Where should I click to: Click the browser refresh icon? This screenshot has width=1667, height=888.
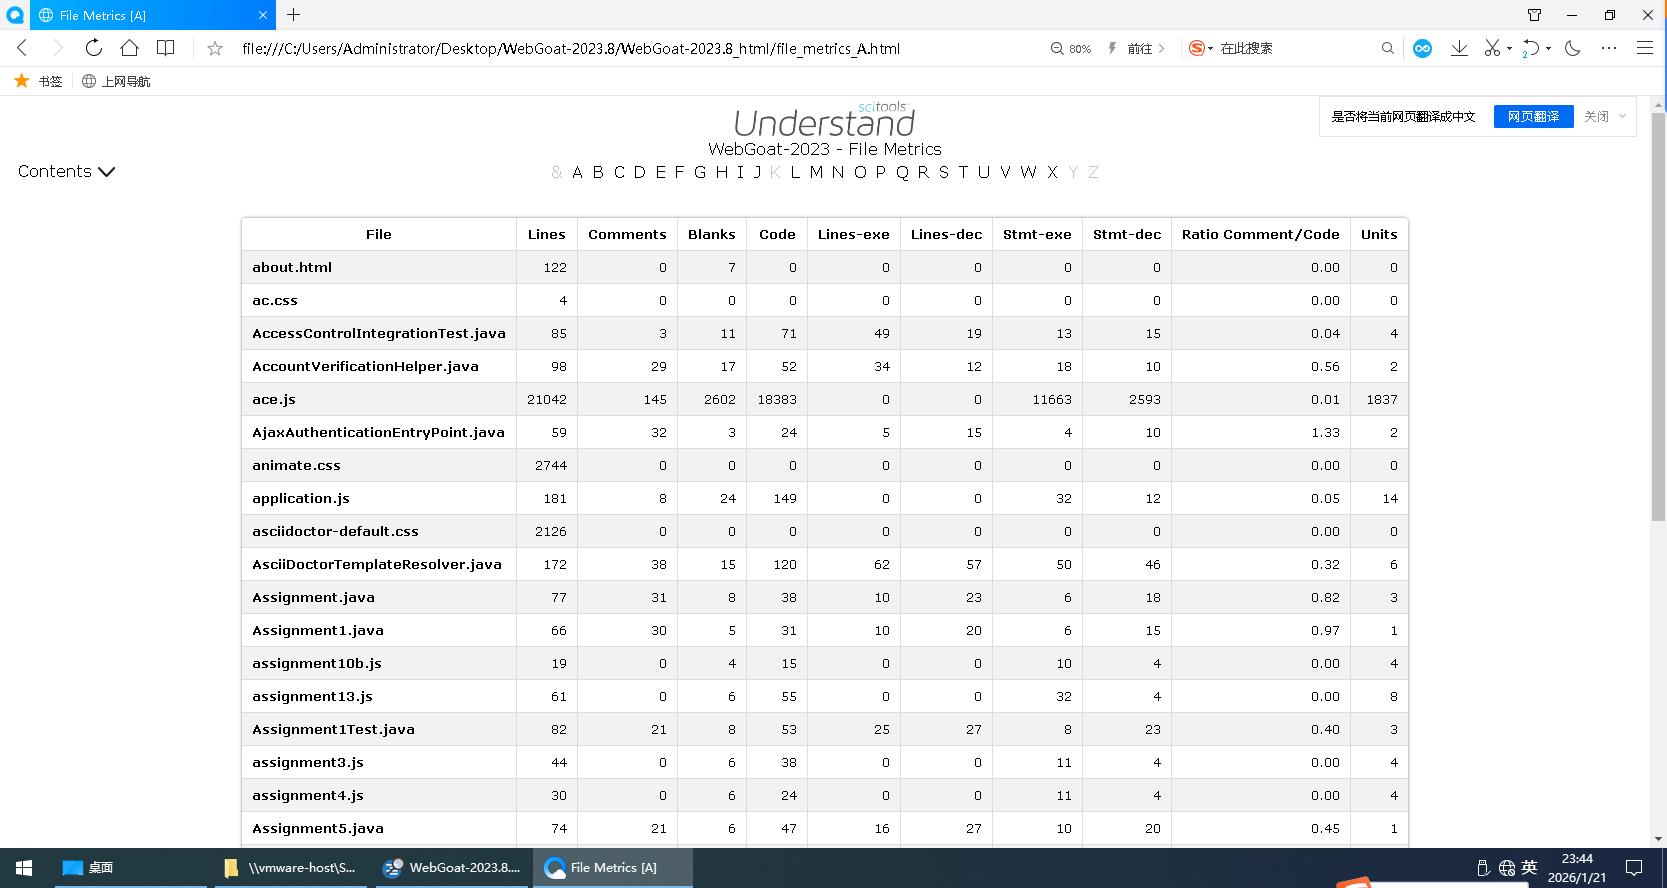tap(93, 48)
